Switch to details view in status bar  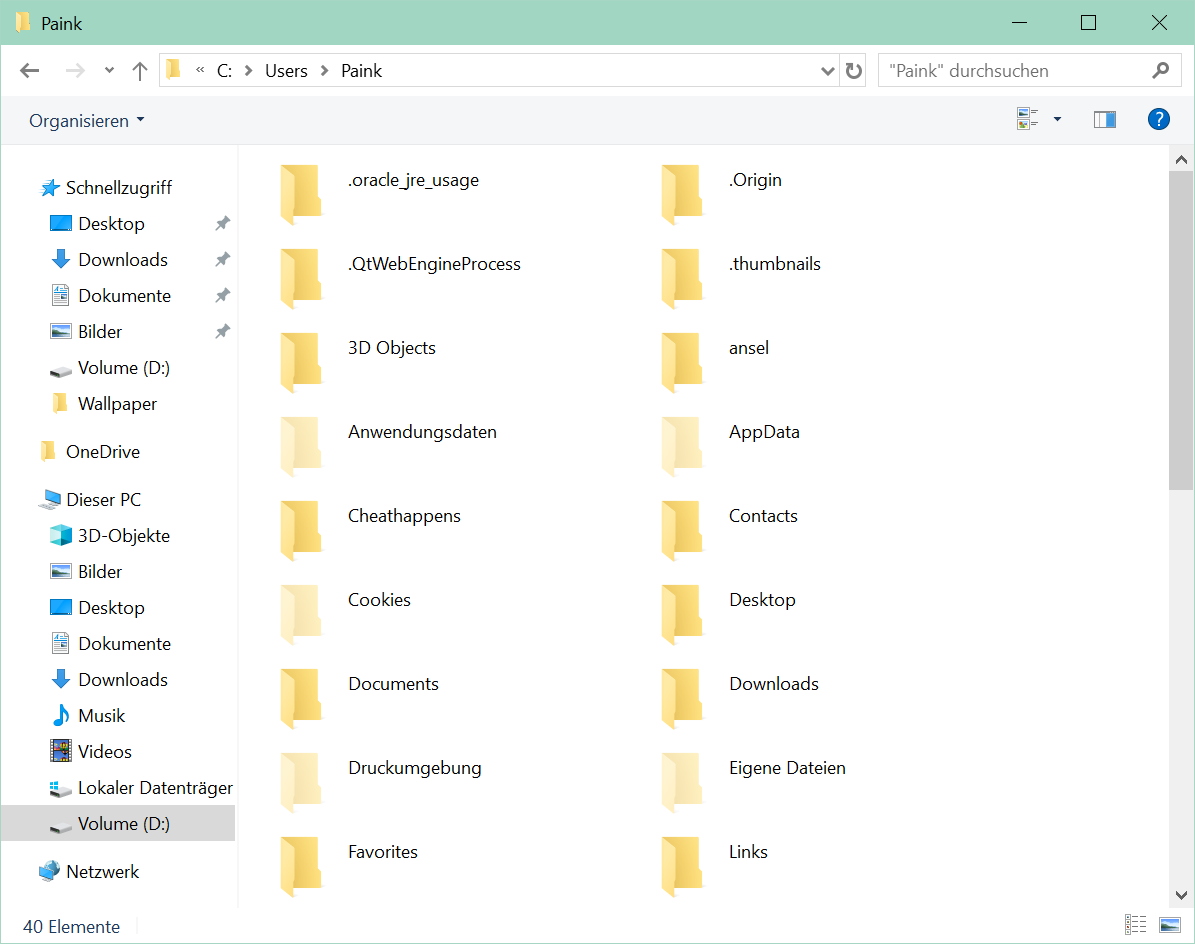[x=1136, y=925]
